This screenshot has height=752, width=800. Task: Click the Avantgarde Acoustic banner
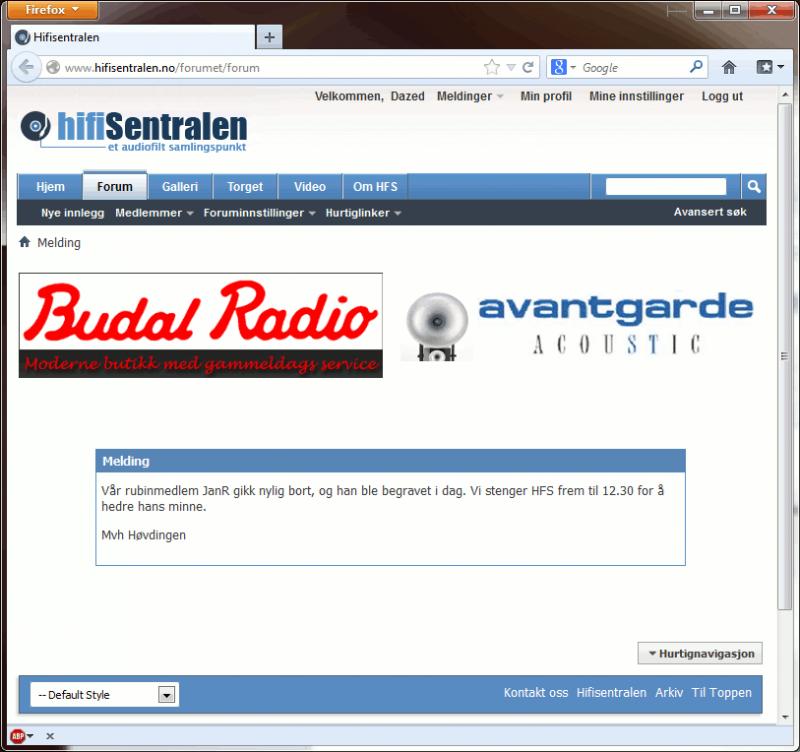click(x=580, y=327)
